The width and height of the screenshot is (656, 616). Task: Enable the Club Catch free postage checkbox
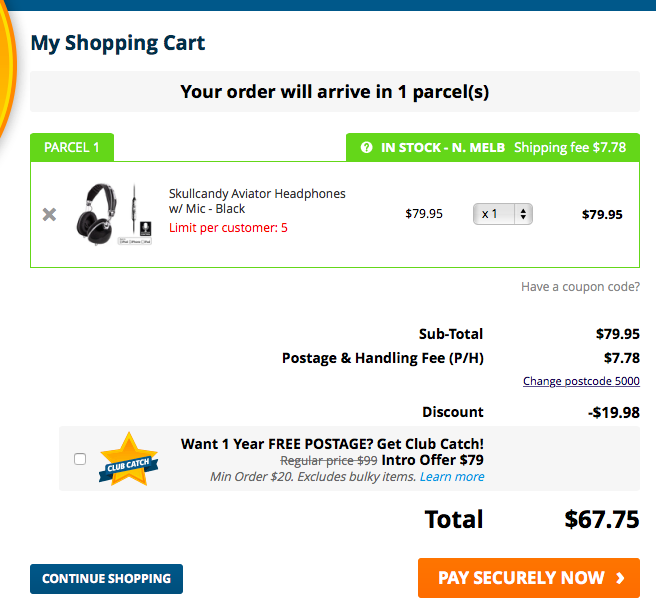coord(80,459)
